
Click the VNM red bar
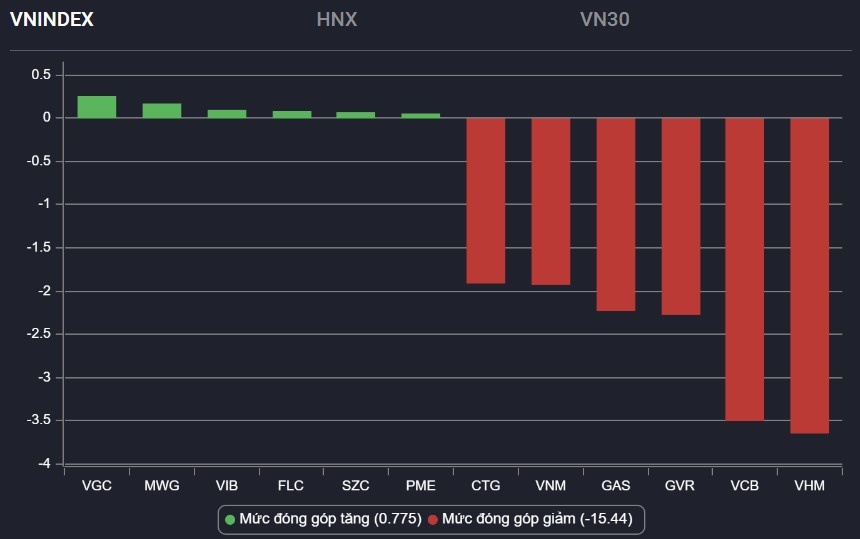551,201
